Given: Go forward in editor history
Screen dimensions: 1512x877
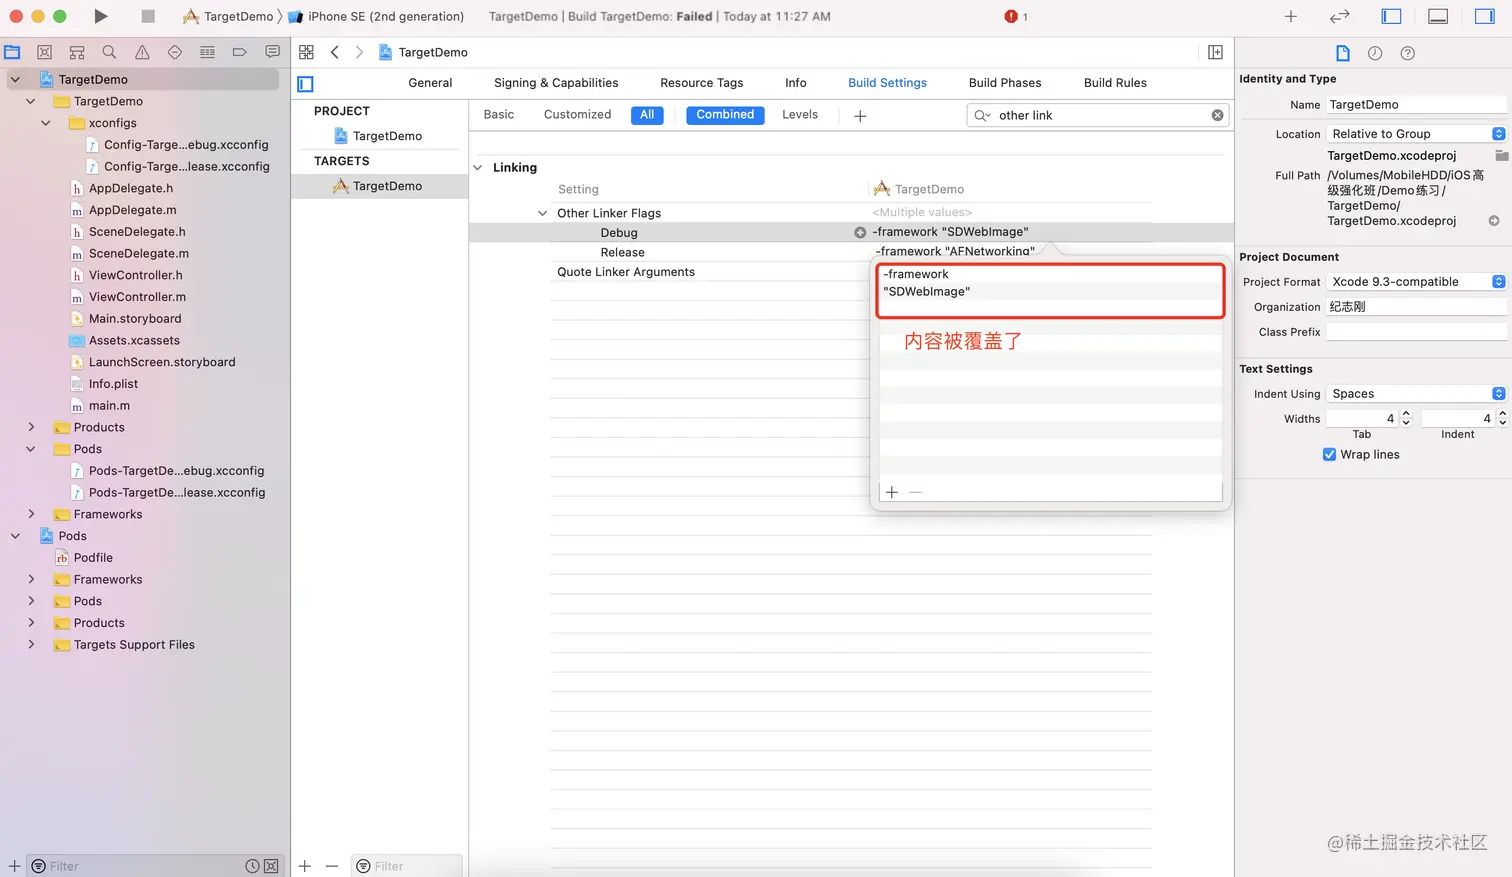Looking at the screenshot, I should tap(359, 52).
